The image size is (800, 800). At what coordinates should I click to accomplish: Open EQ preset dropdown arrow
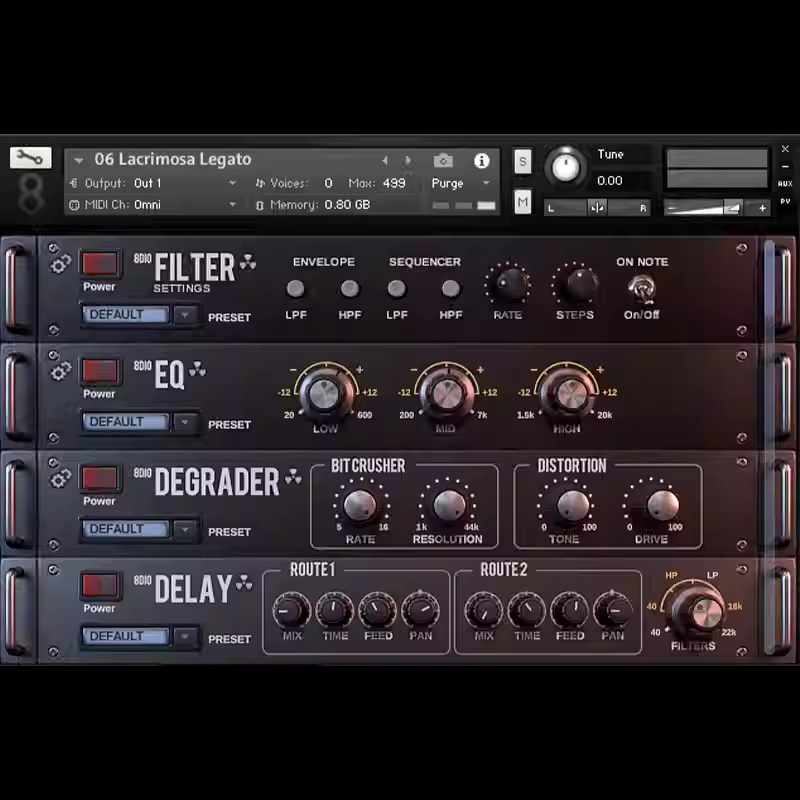click(x=185, y=421)
